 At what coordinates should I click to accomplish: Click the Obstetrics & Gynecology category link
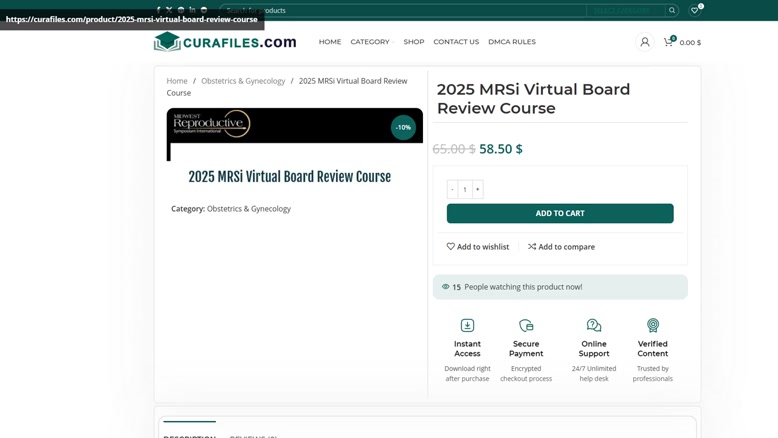[x=249, y=209]
